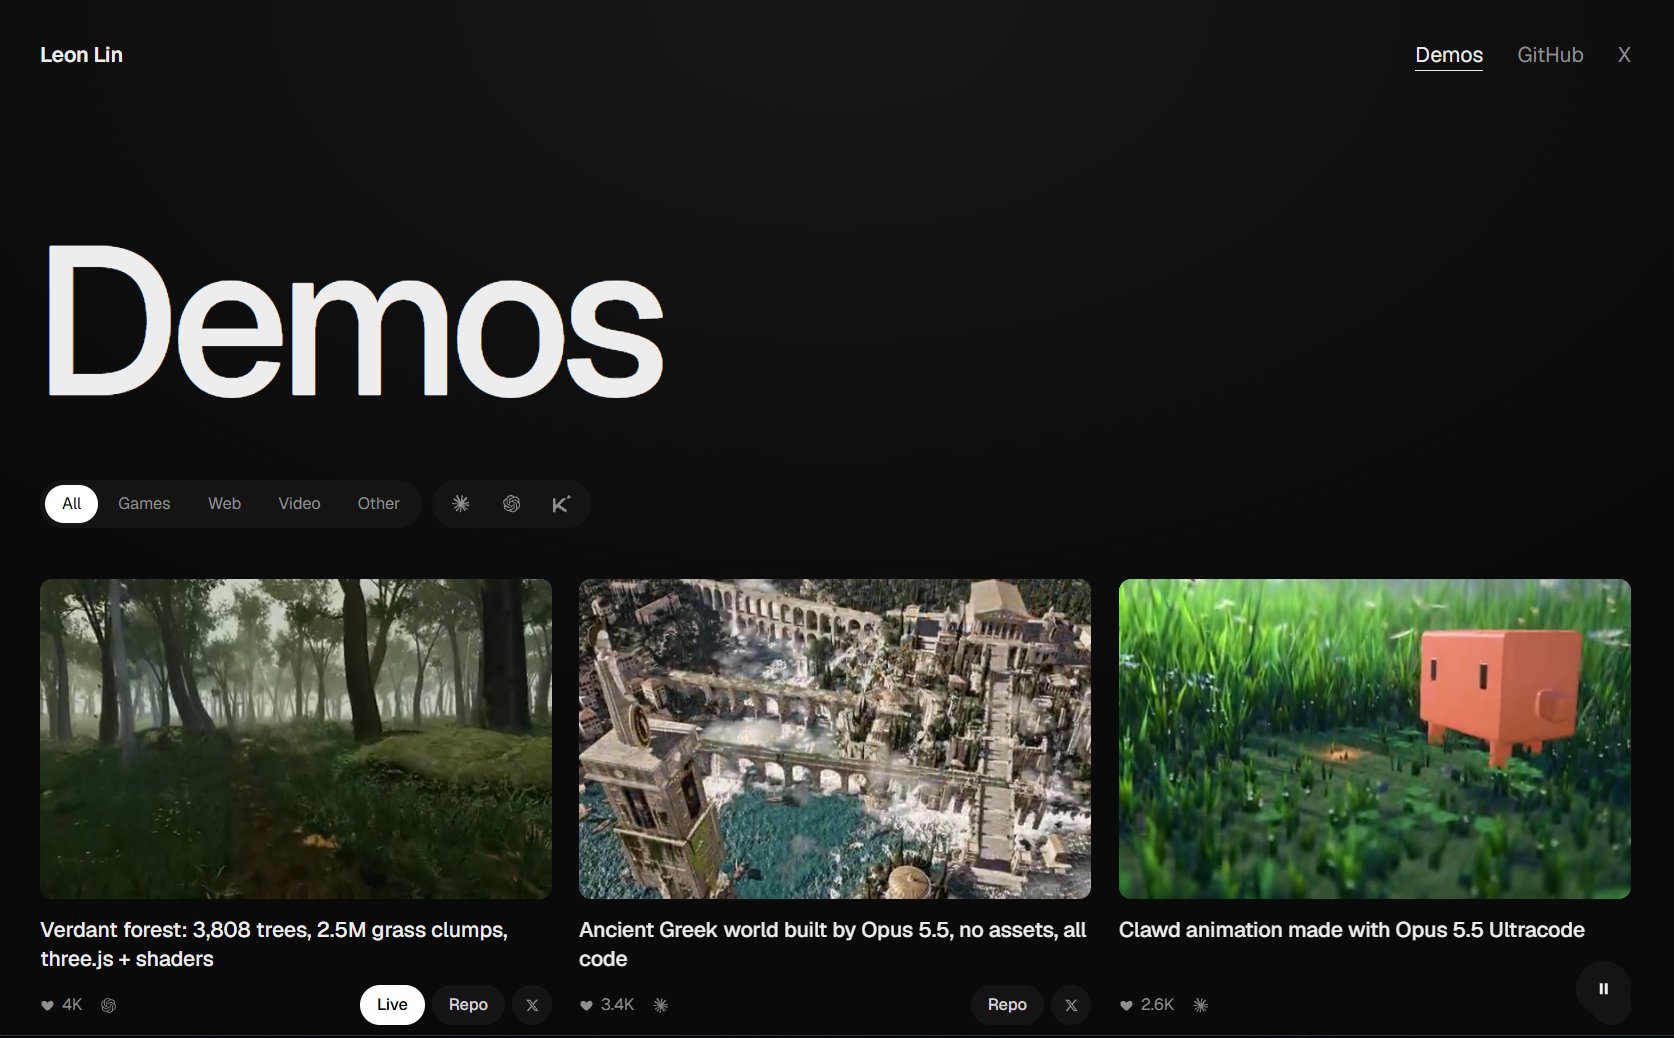This screenshot has height=1038, width=1674.
Task: Open X post for Verdant forest demo
Action: pos(532,1005)
